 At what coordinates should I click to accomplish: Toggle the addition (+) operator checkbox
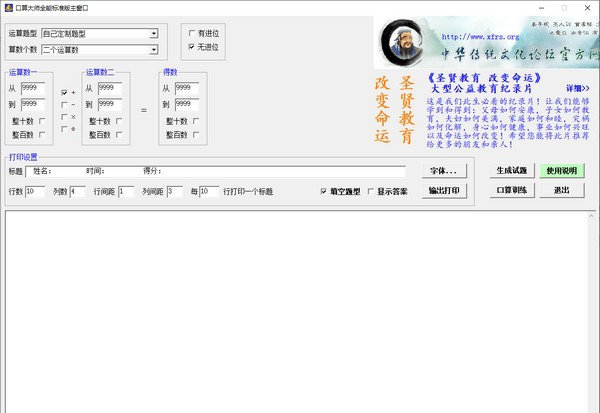click(x=64, y=93)
